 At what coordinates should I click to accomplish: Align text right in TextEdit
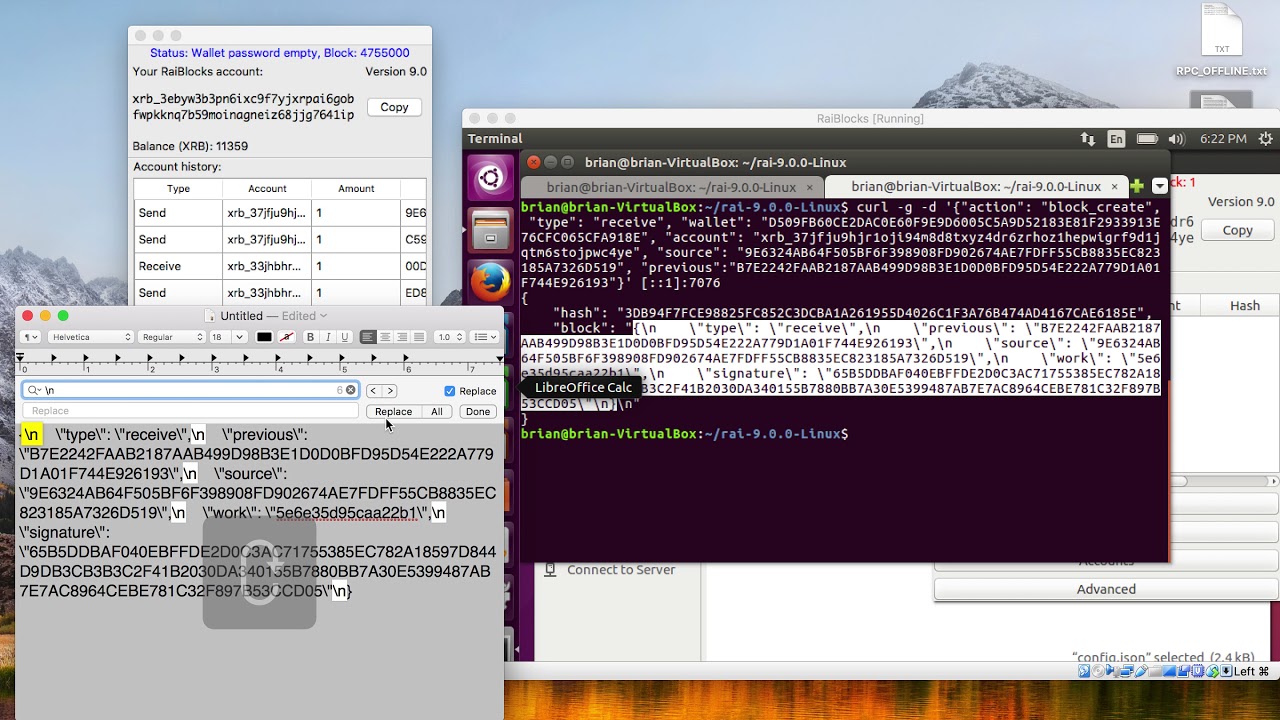pyautogui.click(x=402, y=337)
